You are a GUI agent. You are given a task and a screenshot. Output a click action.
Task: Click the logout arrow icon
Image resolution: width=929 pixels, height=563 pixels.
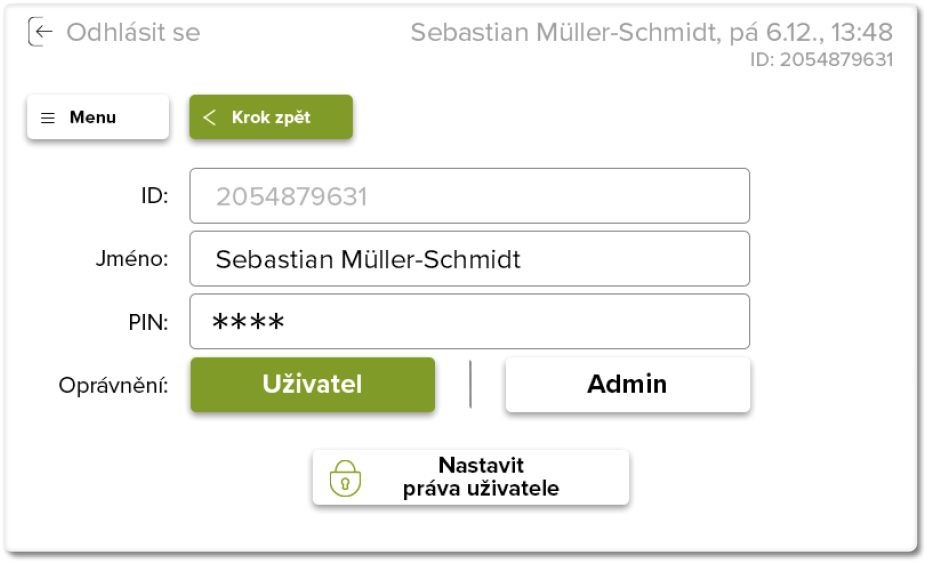click(39, 33)
